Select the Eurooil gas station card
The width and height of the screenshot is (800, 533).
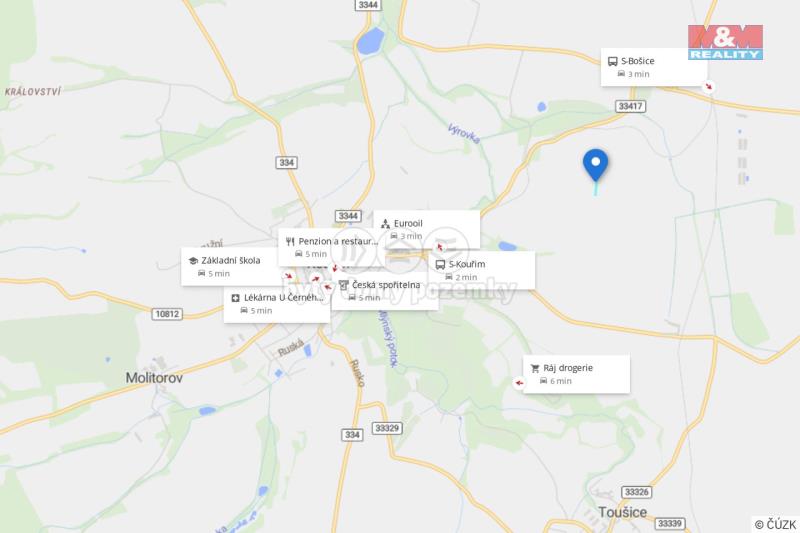pyautogui.click(x=427, y=230)
